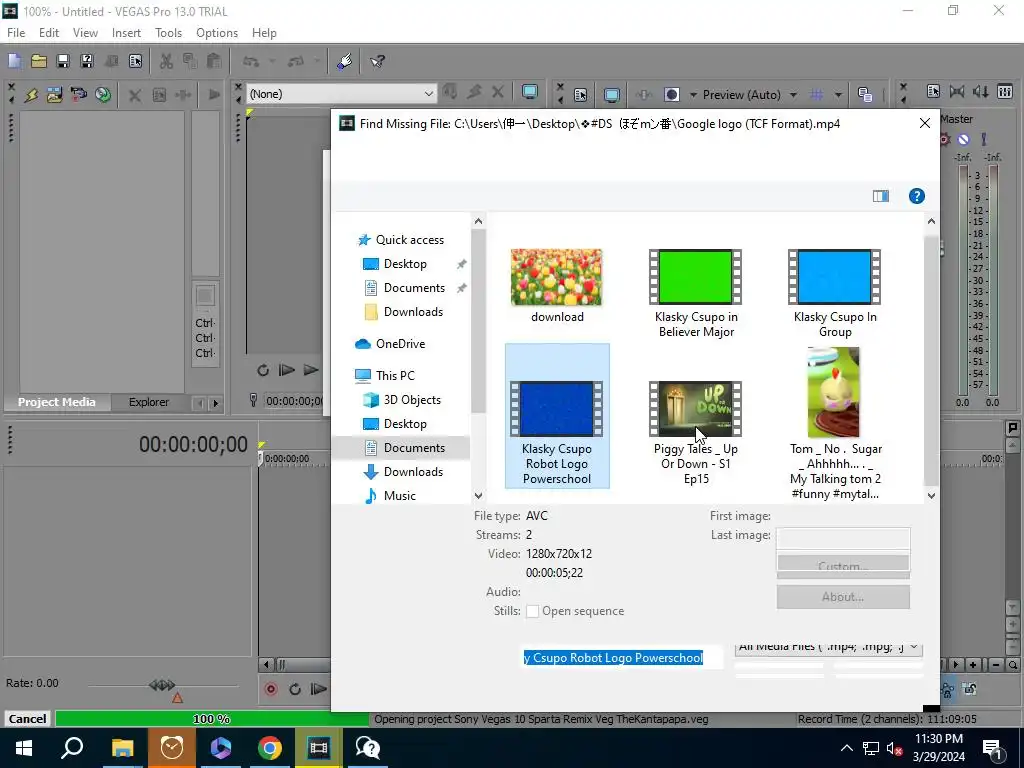Image resolution: width=1024 pixels, height=768 pixels.
Task: Open the (None) trimmer history dropdown
Action: 428,94
